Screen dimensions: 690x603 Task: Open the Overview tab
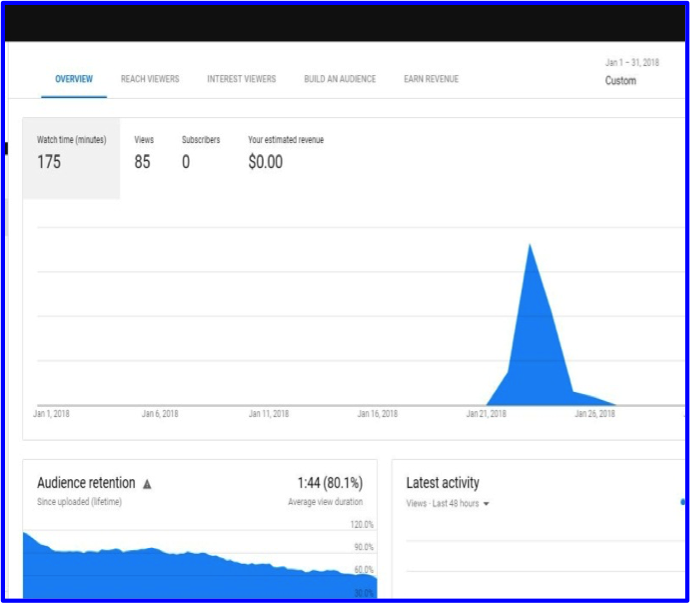(x=74, y=79)
